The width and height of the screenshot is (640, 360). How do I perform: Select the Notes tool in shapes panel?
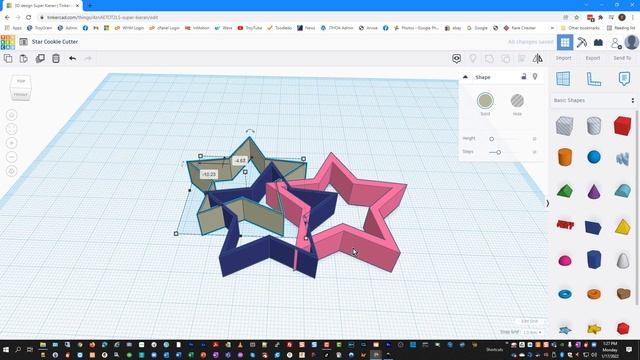pyautogui.click(x=624, y=79)
